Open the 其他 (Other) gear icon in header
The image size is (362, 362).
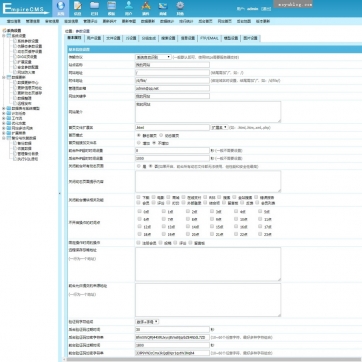180,8
